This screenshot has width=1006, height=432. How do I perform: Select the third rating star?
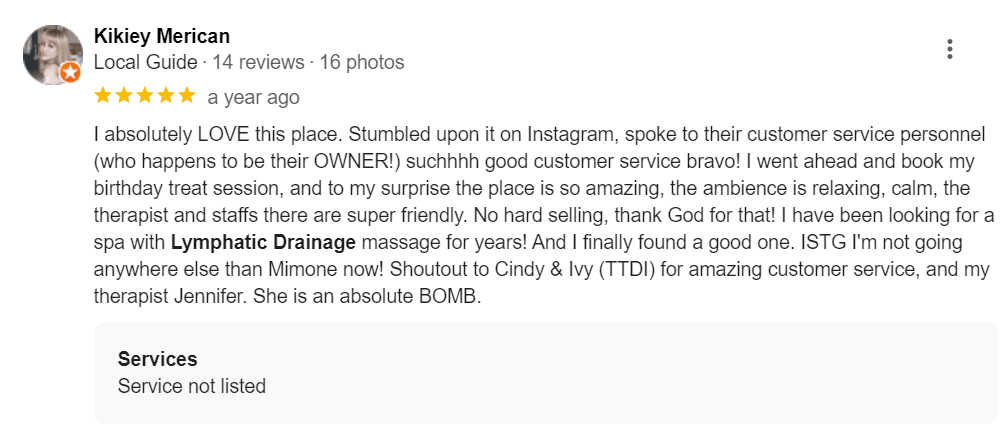pos(144,97)
